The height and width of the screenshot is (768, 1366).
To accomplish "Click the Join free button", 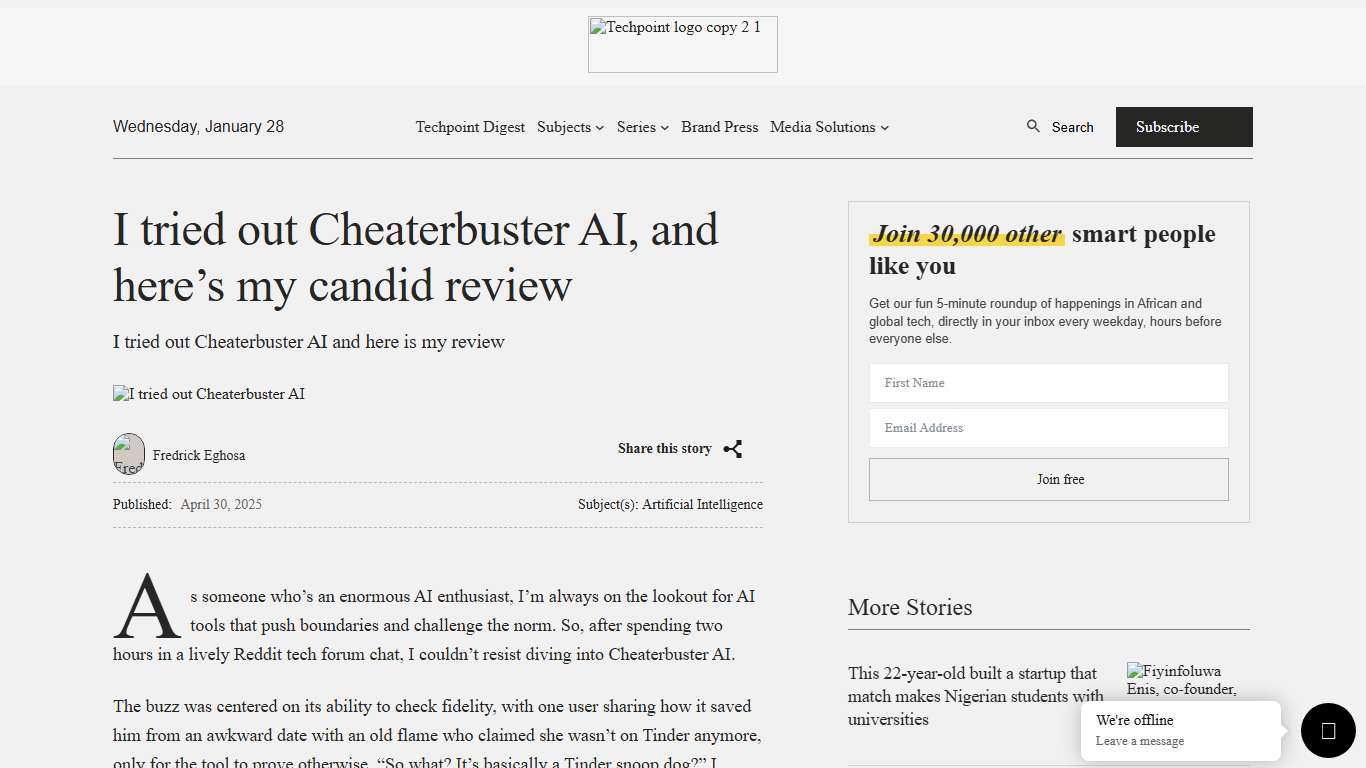I will [x=1048, y=479].
